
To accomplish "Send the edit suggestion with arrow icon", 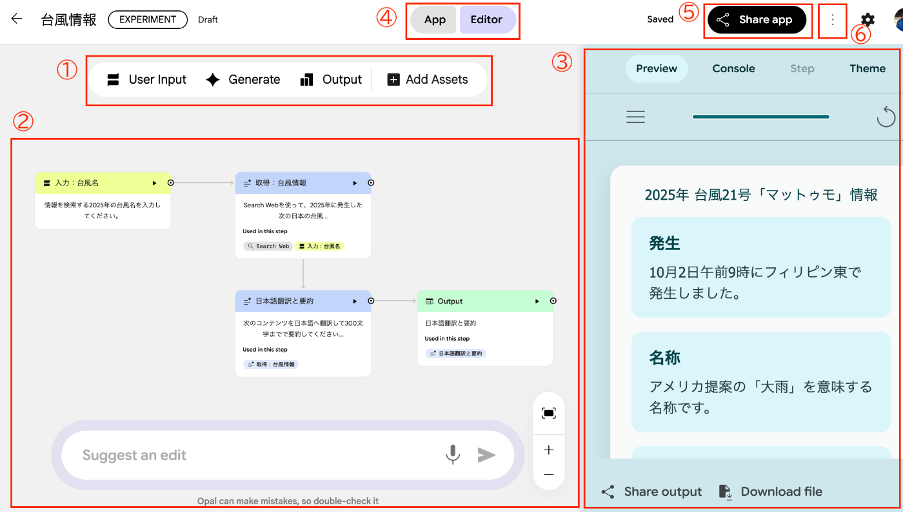I will (486, 455).
